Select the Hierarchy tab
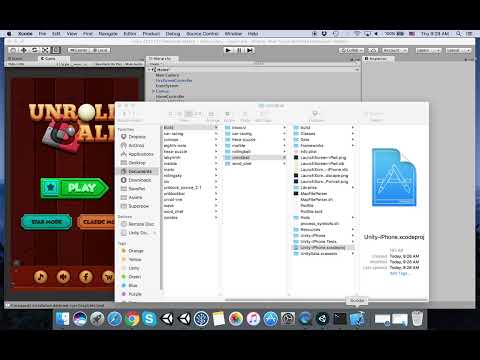The image size is (480, 360). pos(162,59)
